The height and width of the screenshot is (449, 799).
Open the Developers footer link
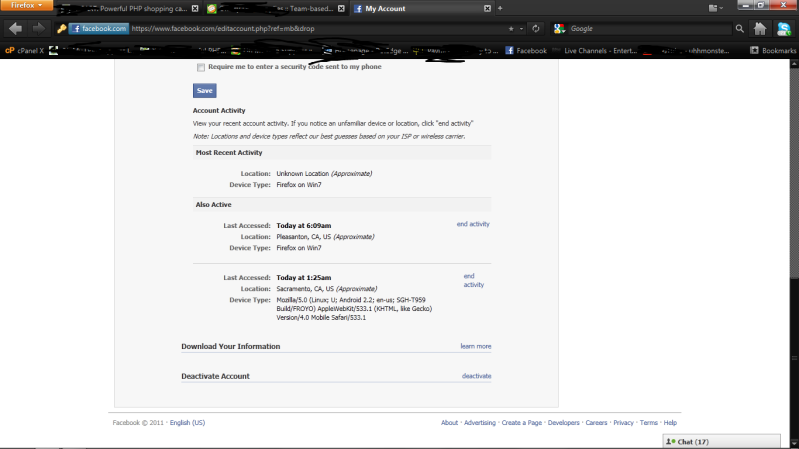tap(564, 422)
